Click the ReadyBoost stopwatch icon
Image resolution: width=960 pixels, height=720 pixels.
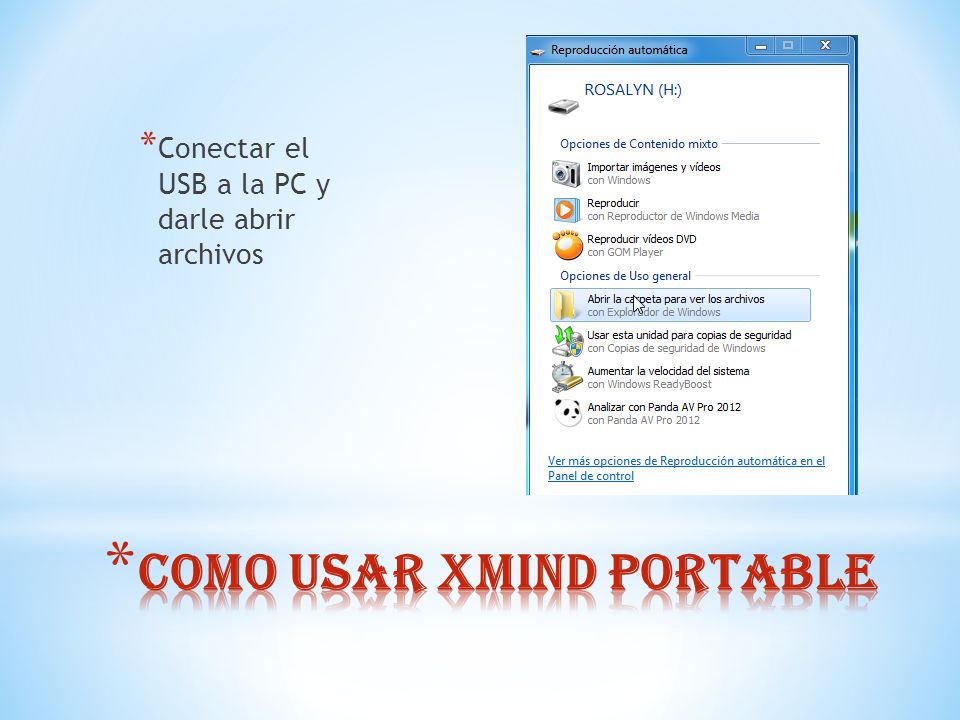(x=566, y=377)
